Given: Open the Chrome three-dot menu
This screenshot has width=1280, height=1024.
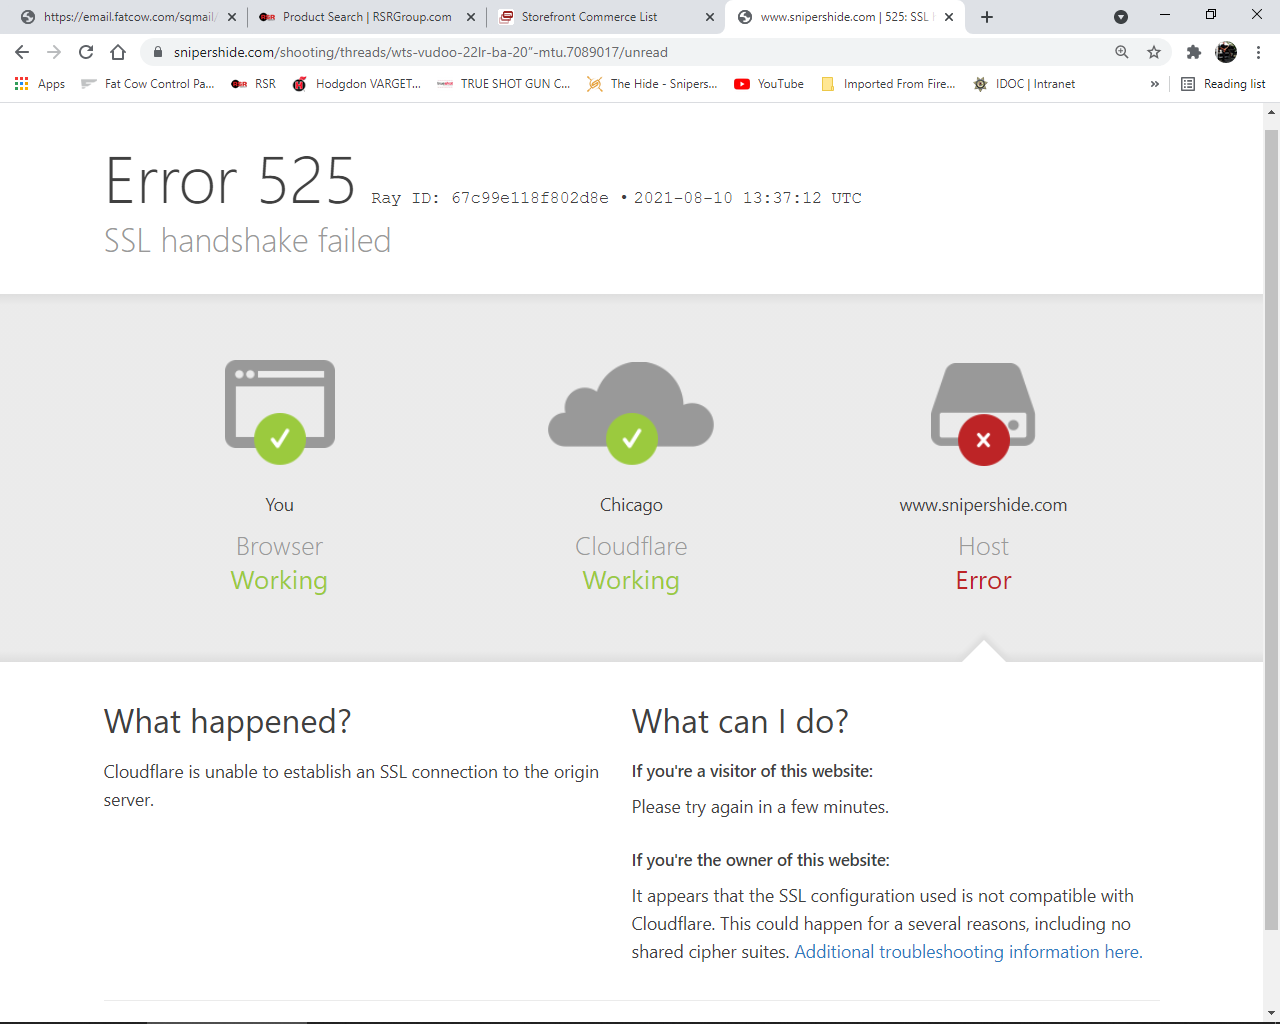Looking at the screenshot, I should 1258,52.
